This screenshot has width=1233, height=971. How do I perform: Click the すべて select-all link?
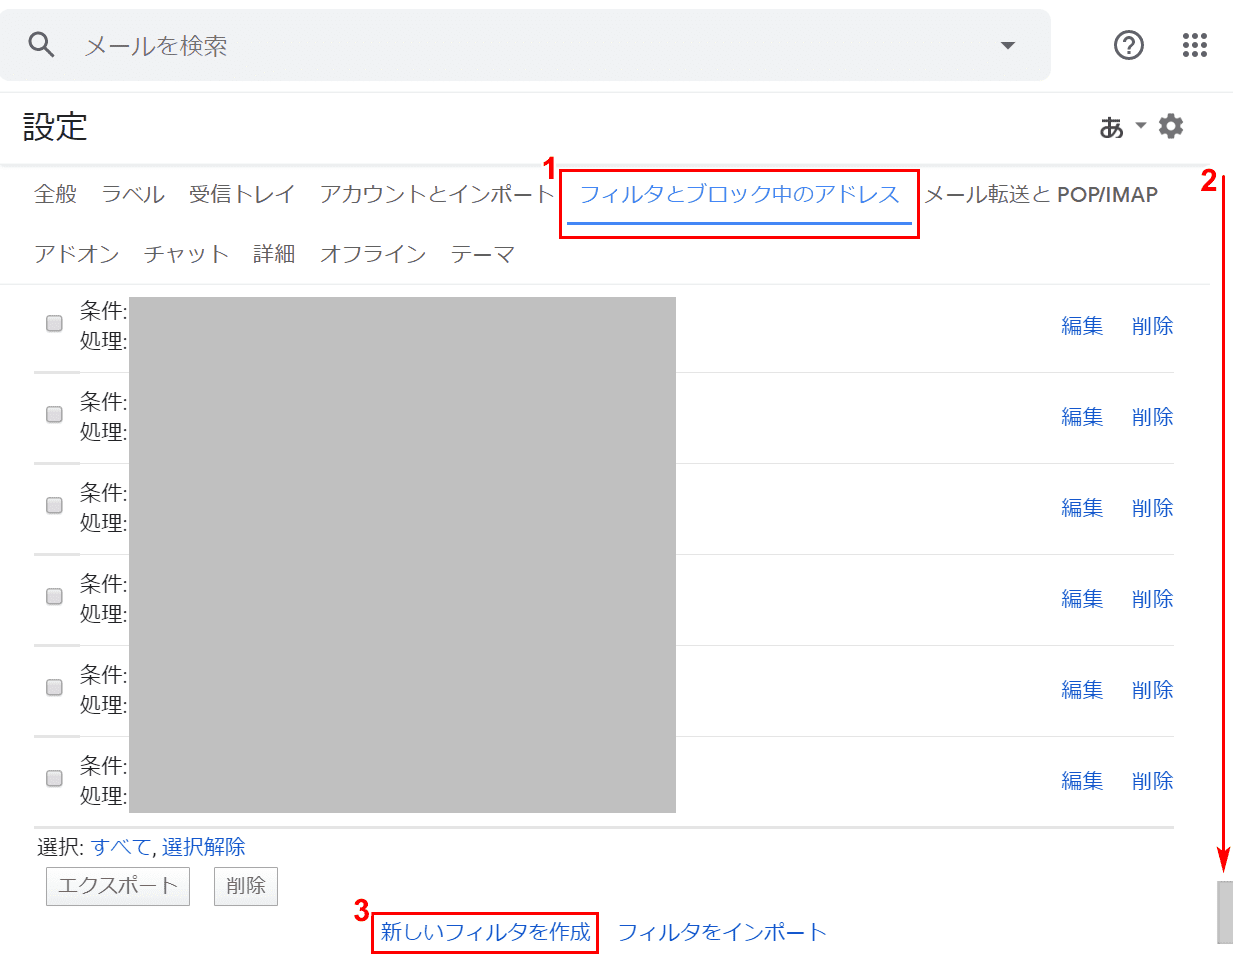coord(121,847)
